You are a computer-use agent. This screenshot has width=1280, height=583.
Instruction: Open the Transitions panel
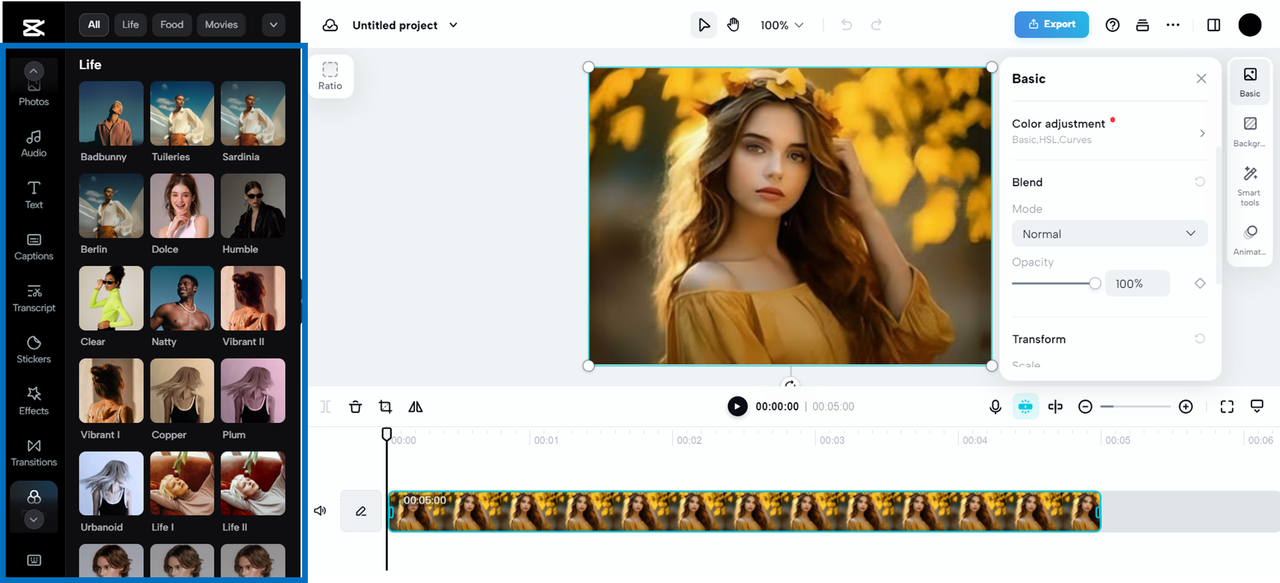coord(34,453)
